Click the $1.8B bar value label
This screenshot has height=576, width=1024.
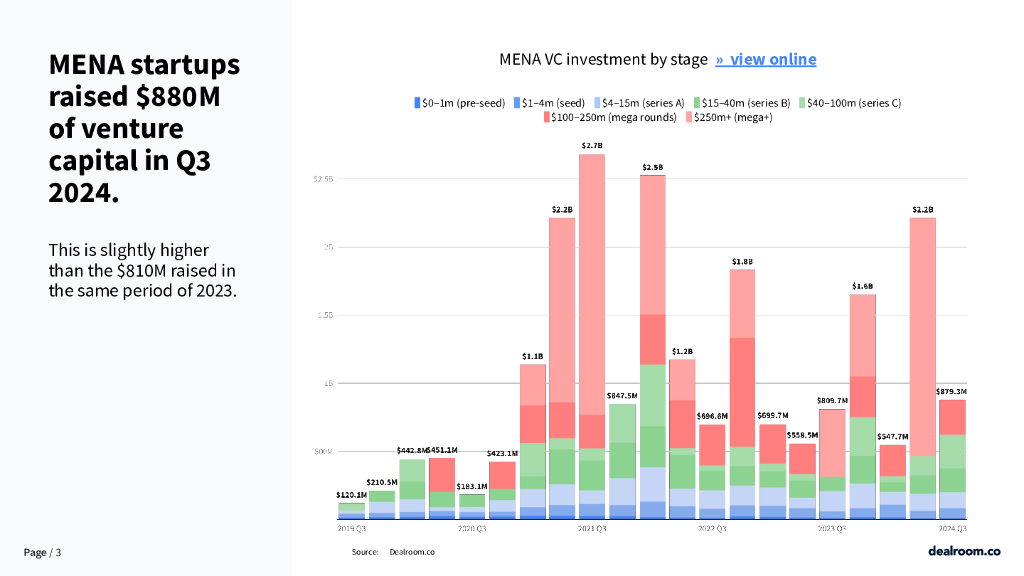[742, 261]
